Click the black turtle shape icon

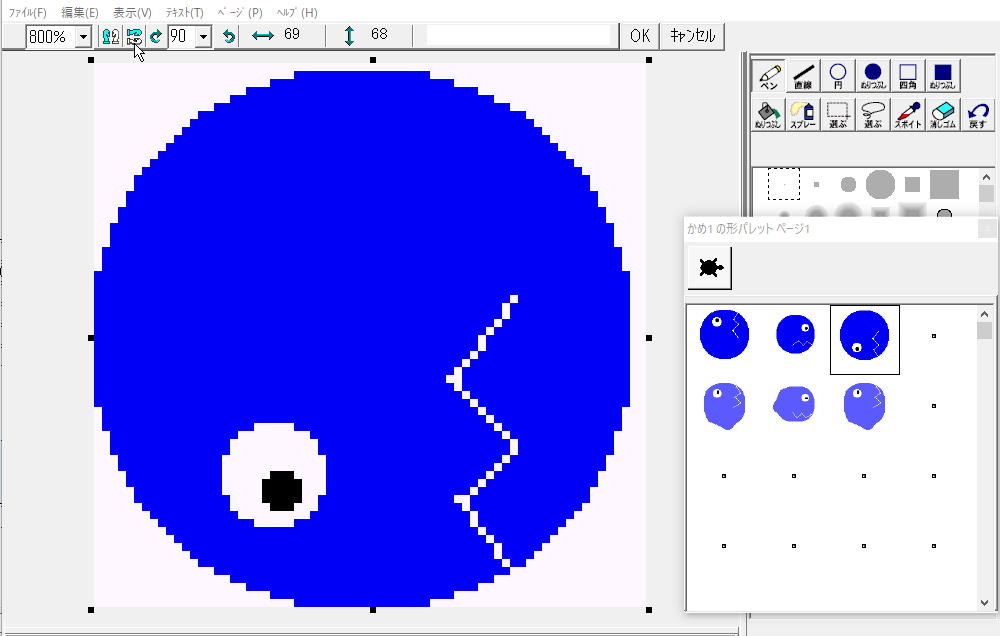(710, 268)
